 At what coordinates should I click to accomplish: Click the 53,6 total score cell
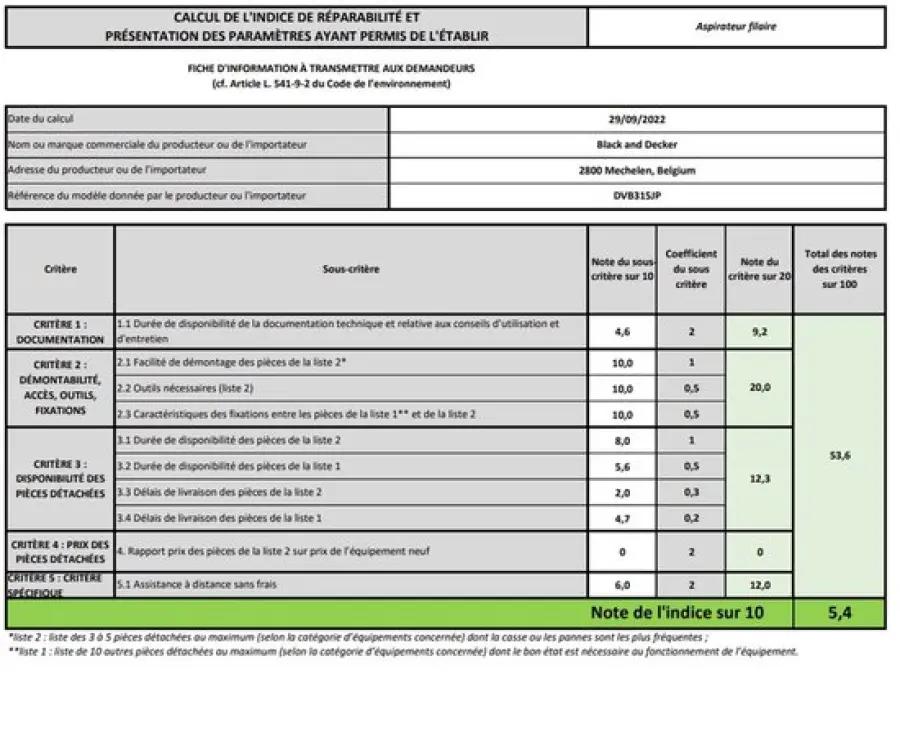pos(839,456)
